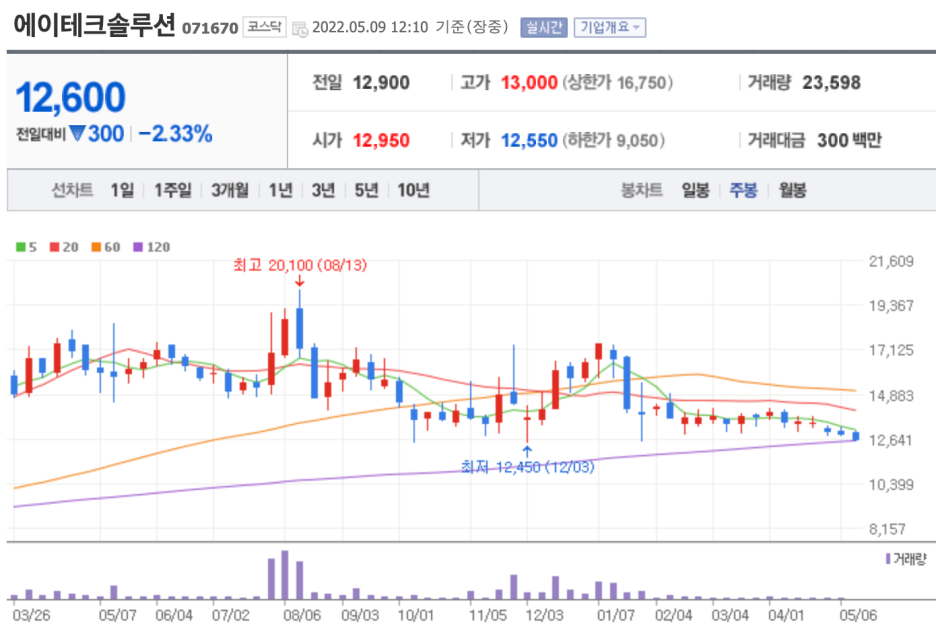Screen dimensions: 936x634
Task: Click the 최저 12,450 (12/03) marker
Action: [x=528, y=467]
